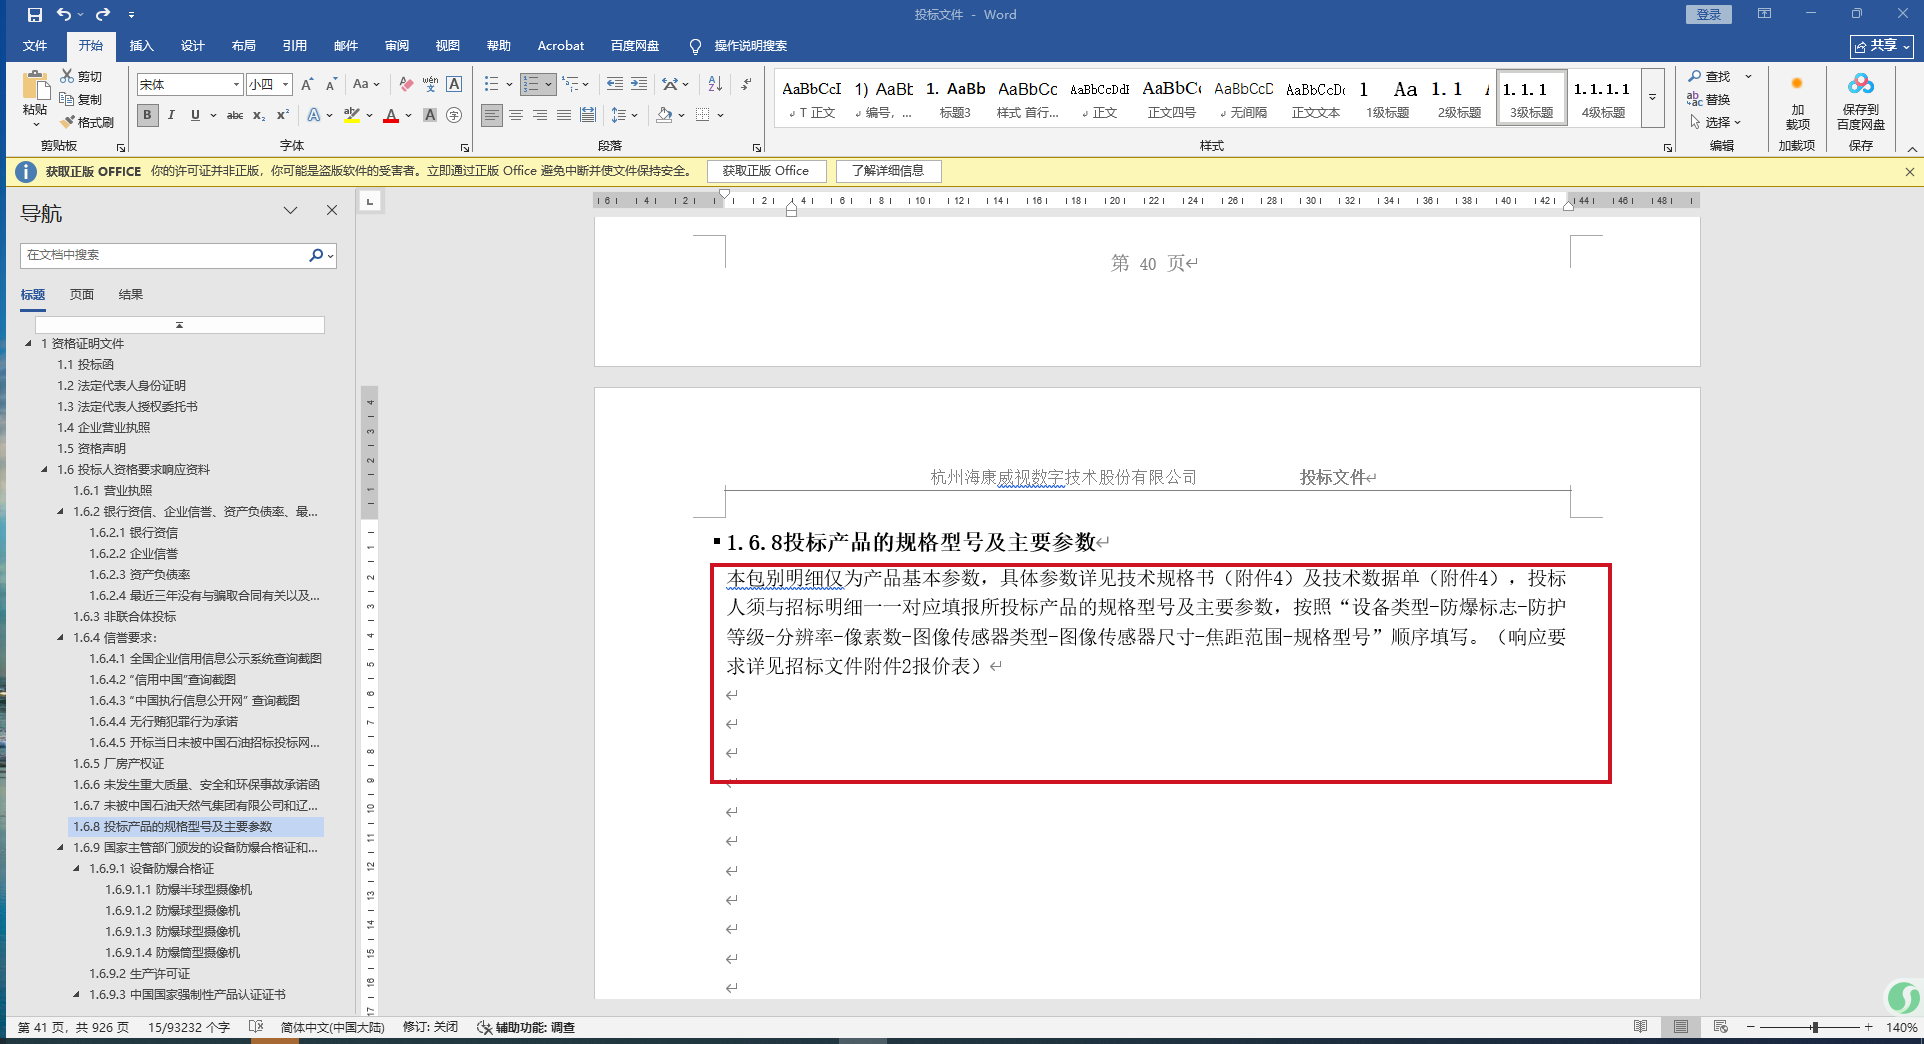Collapse the 1 资格证明文件 heading in navigation
The width and height of the screenshot is (1924, 1044).
point(28,344)
